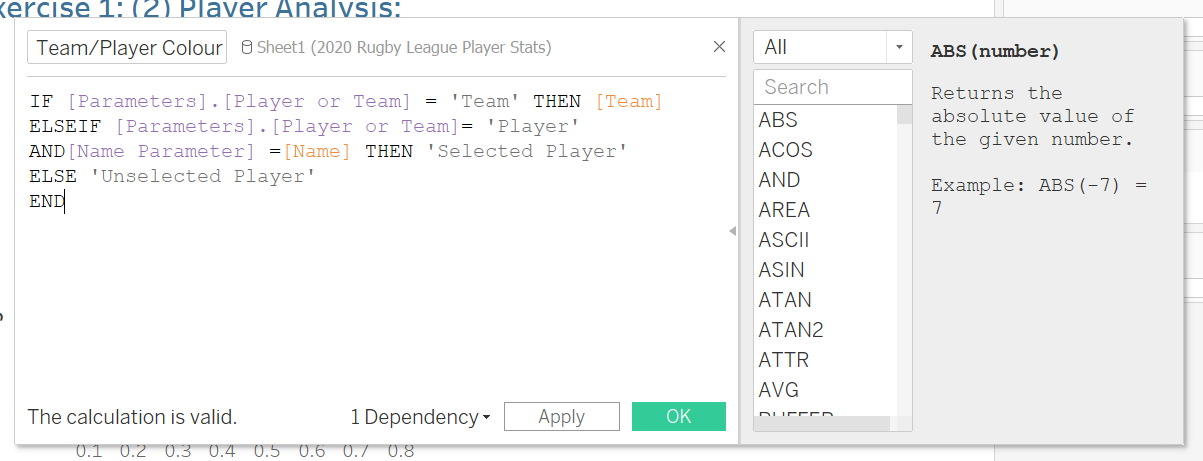1203x461 pixels.
Task: Select ATTR from the function list
Action: (x=784, y=360)
